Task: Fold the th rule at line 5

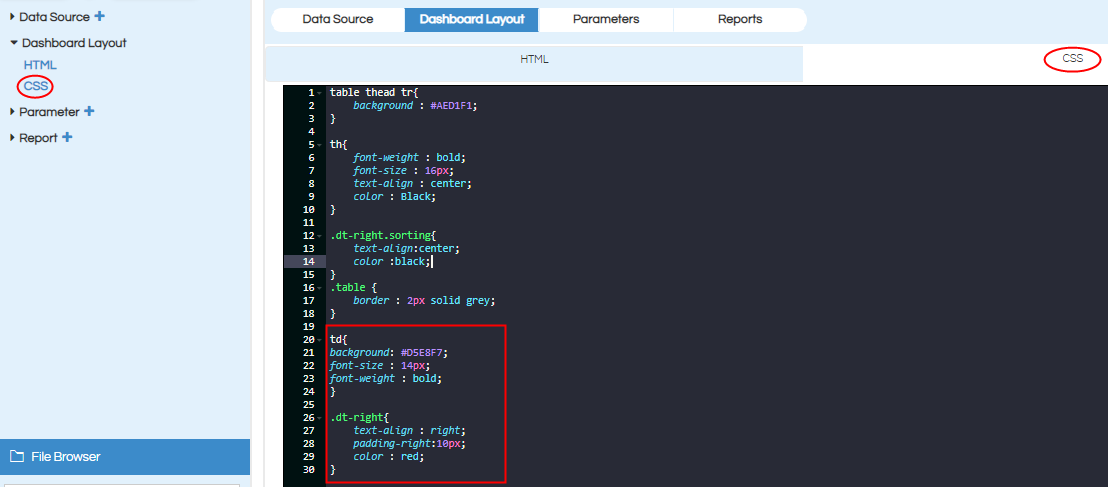Action: (320, 145)
